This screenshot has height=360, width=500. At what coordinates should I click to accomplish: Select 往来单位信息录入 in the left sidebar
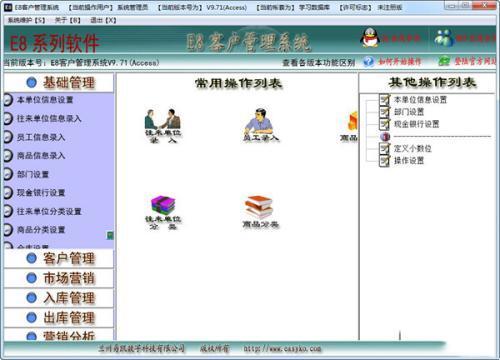coord(49,118)
